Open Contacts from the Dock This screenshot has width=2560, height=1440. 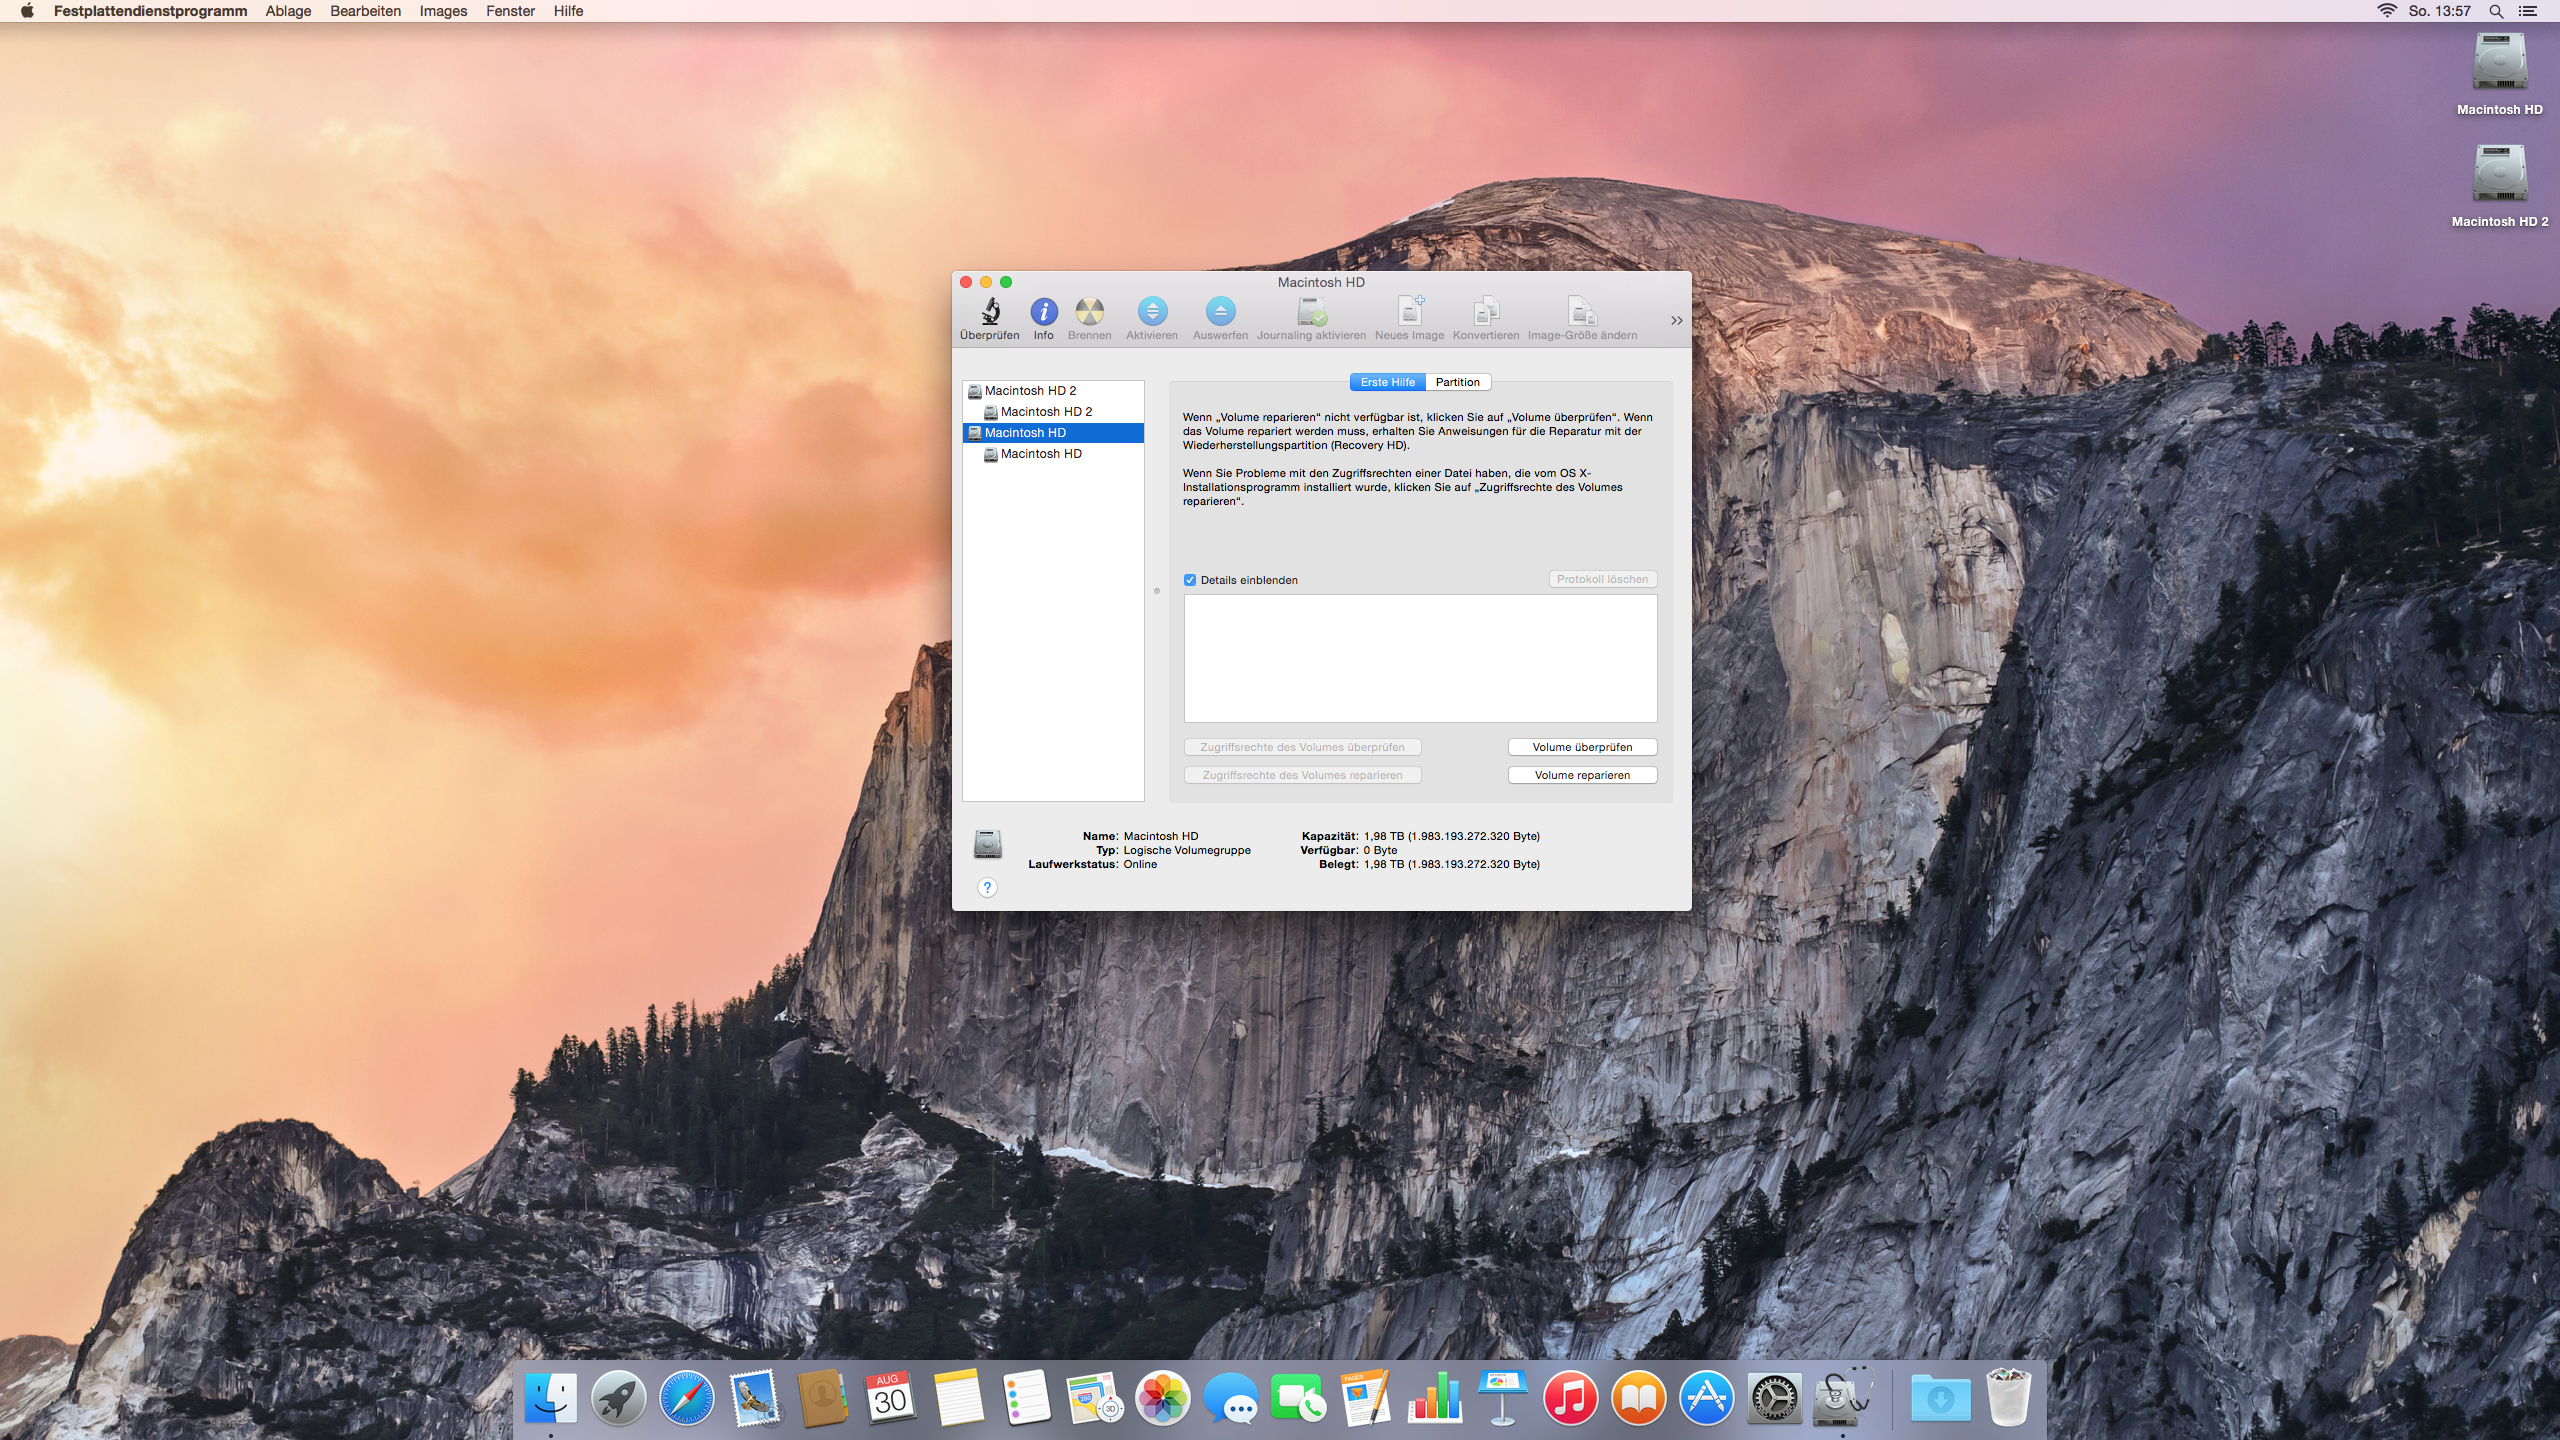[822, 1397]
